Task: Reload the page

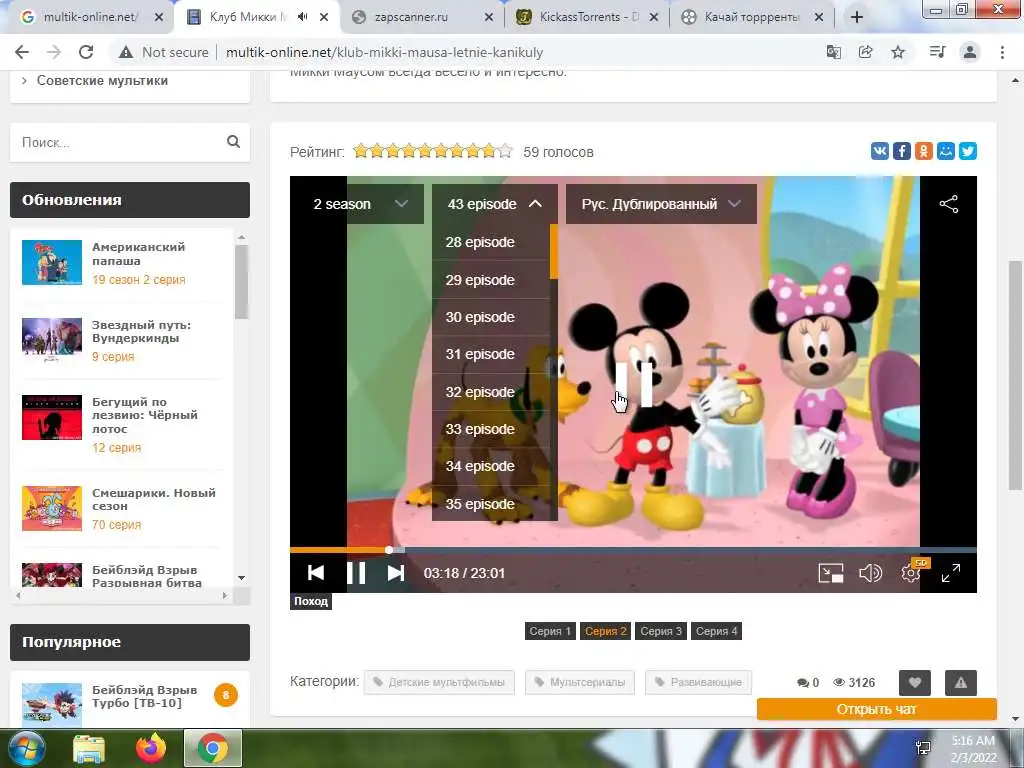Action: tap(86, 52)
